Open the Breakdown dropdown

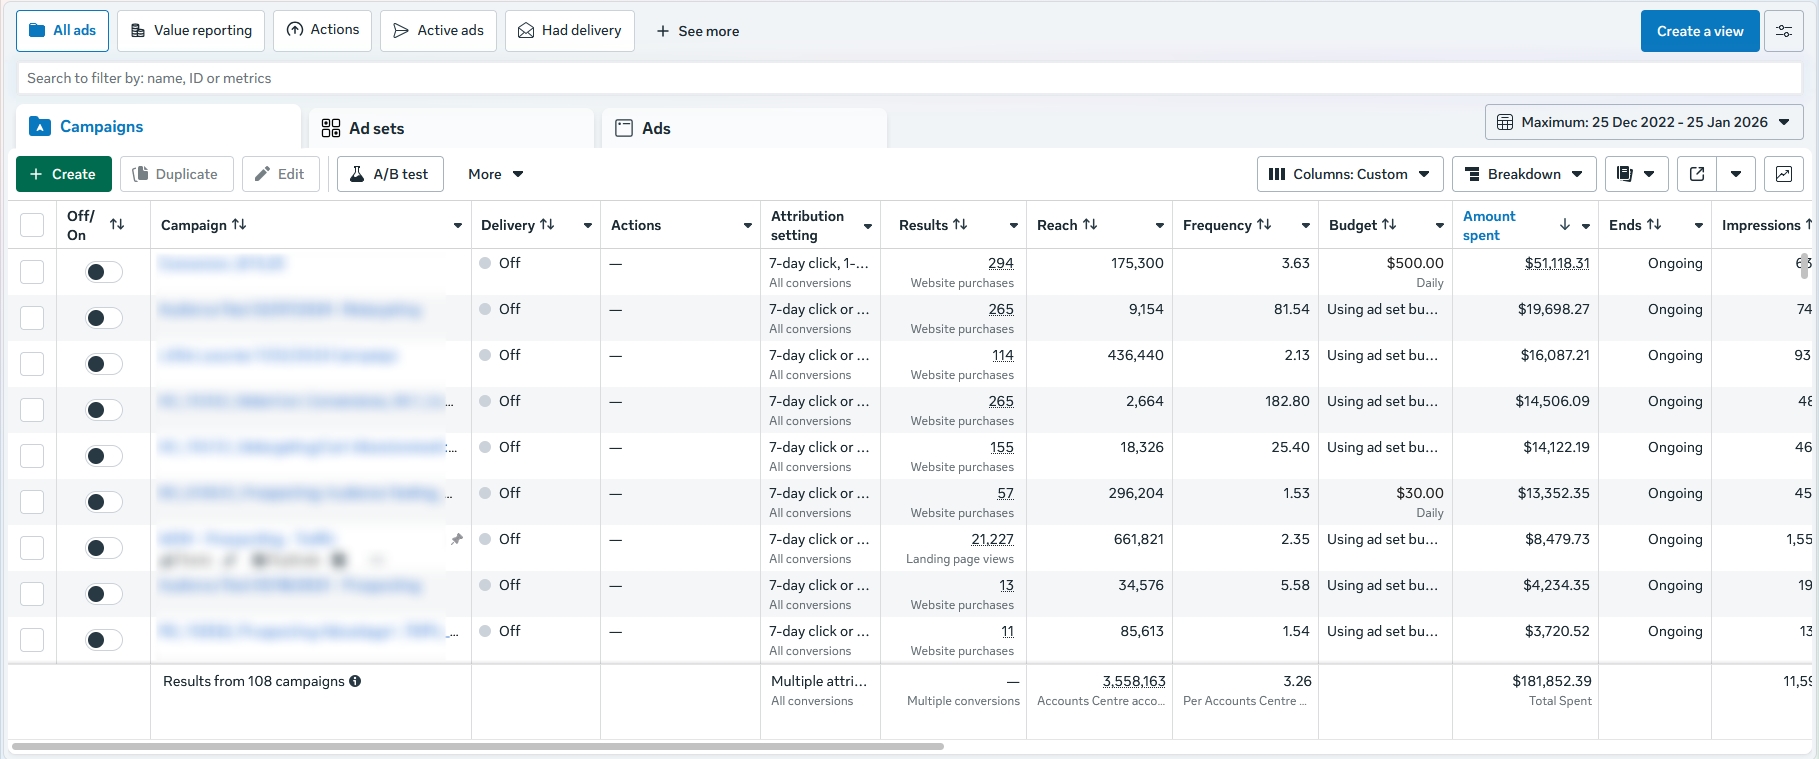point(1523,174)
